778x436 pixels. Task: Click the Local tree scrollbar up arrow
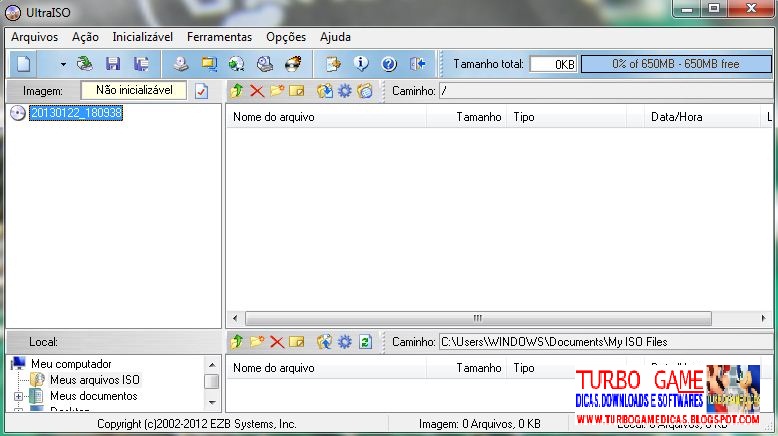[212, 365]
